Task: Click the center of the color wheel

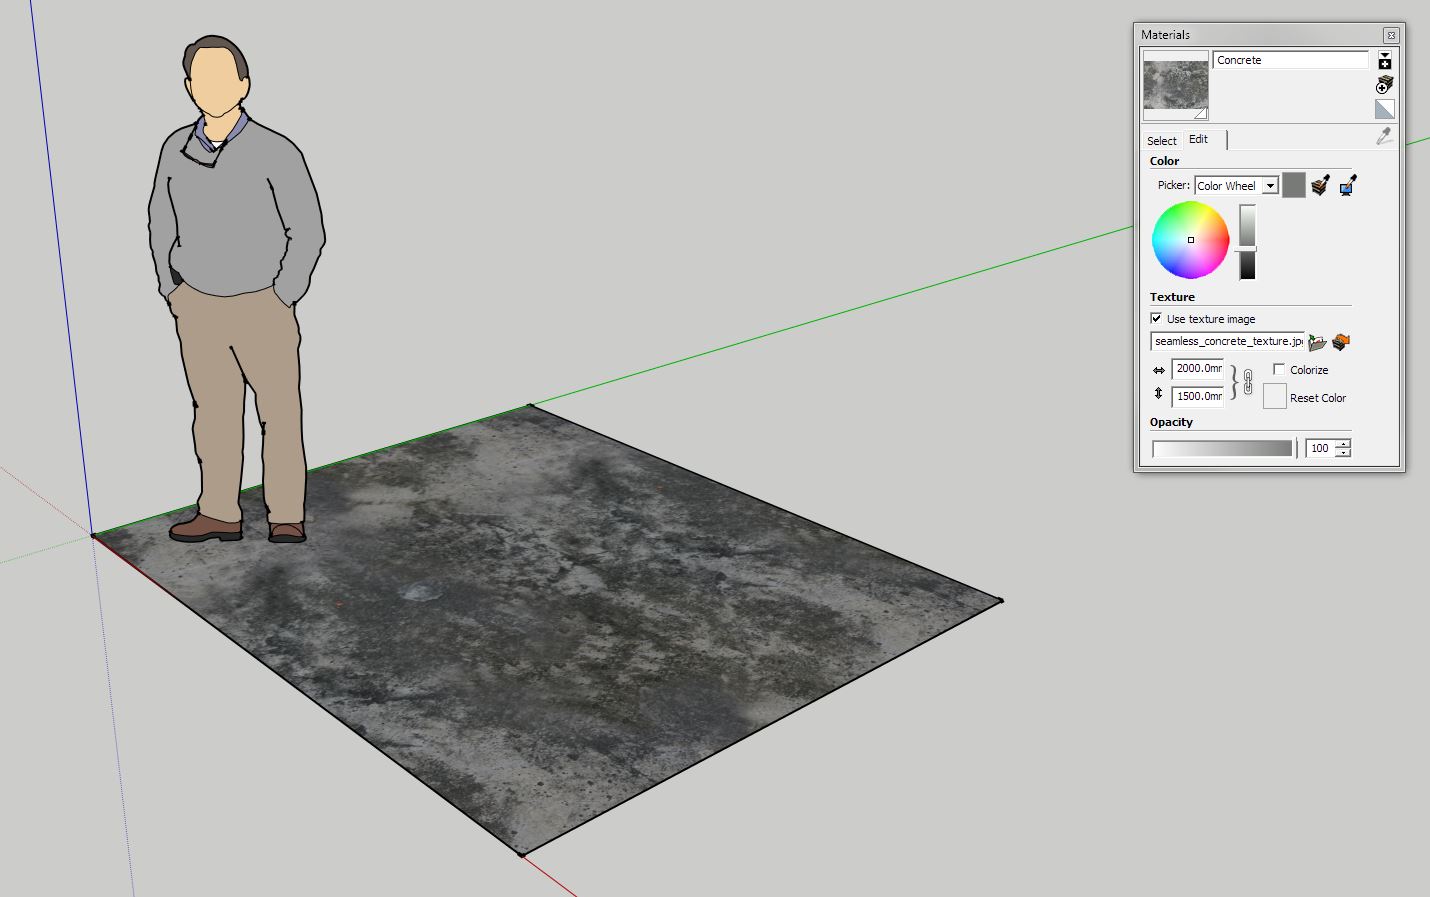Action: (x=1190, y=240)
